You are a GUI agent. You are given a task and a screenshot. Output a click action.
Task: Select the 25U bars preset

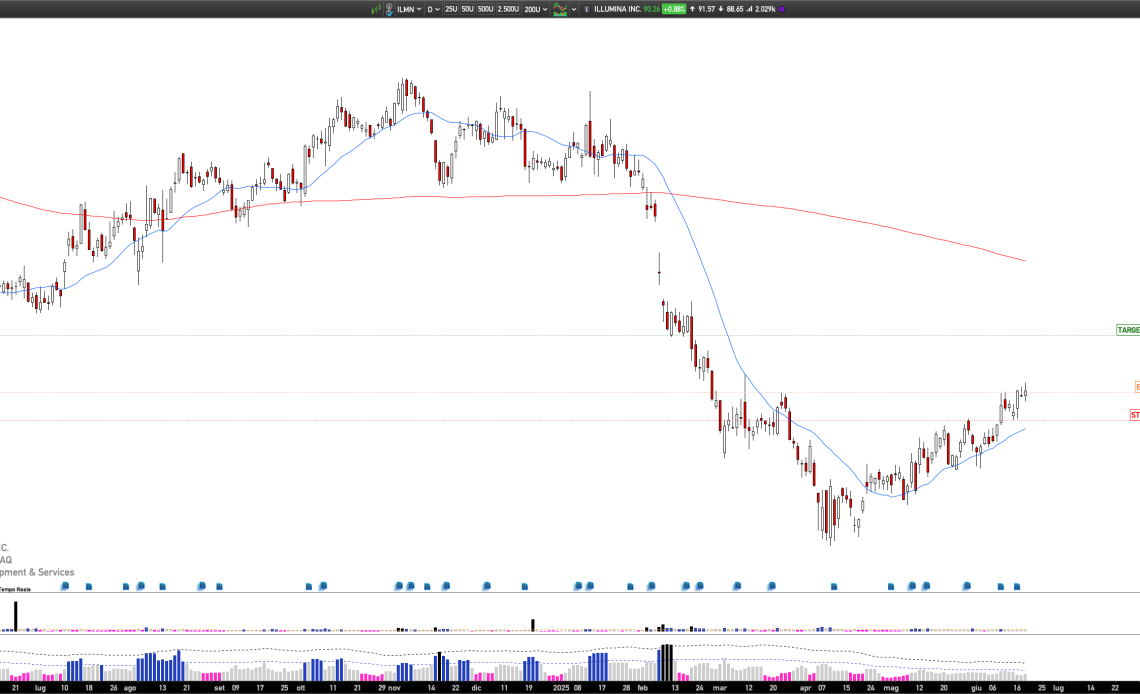click(451, 9)
